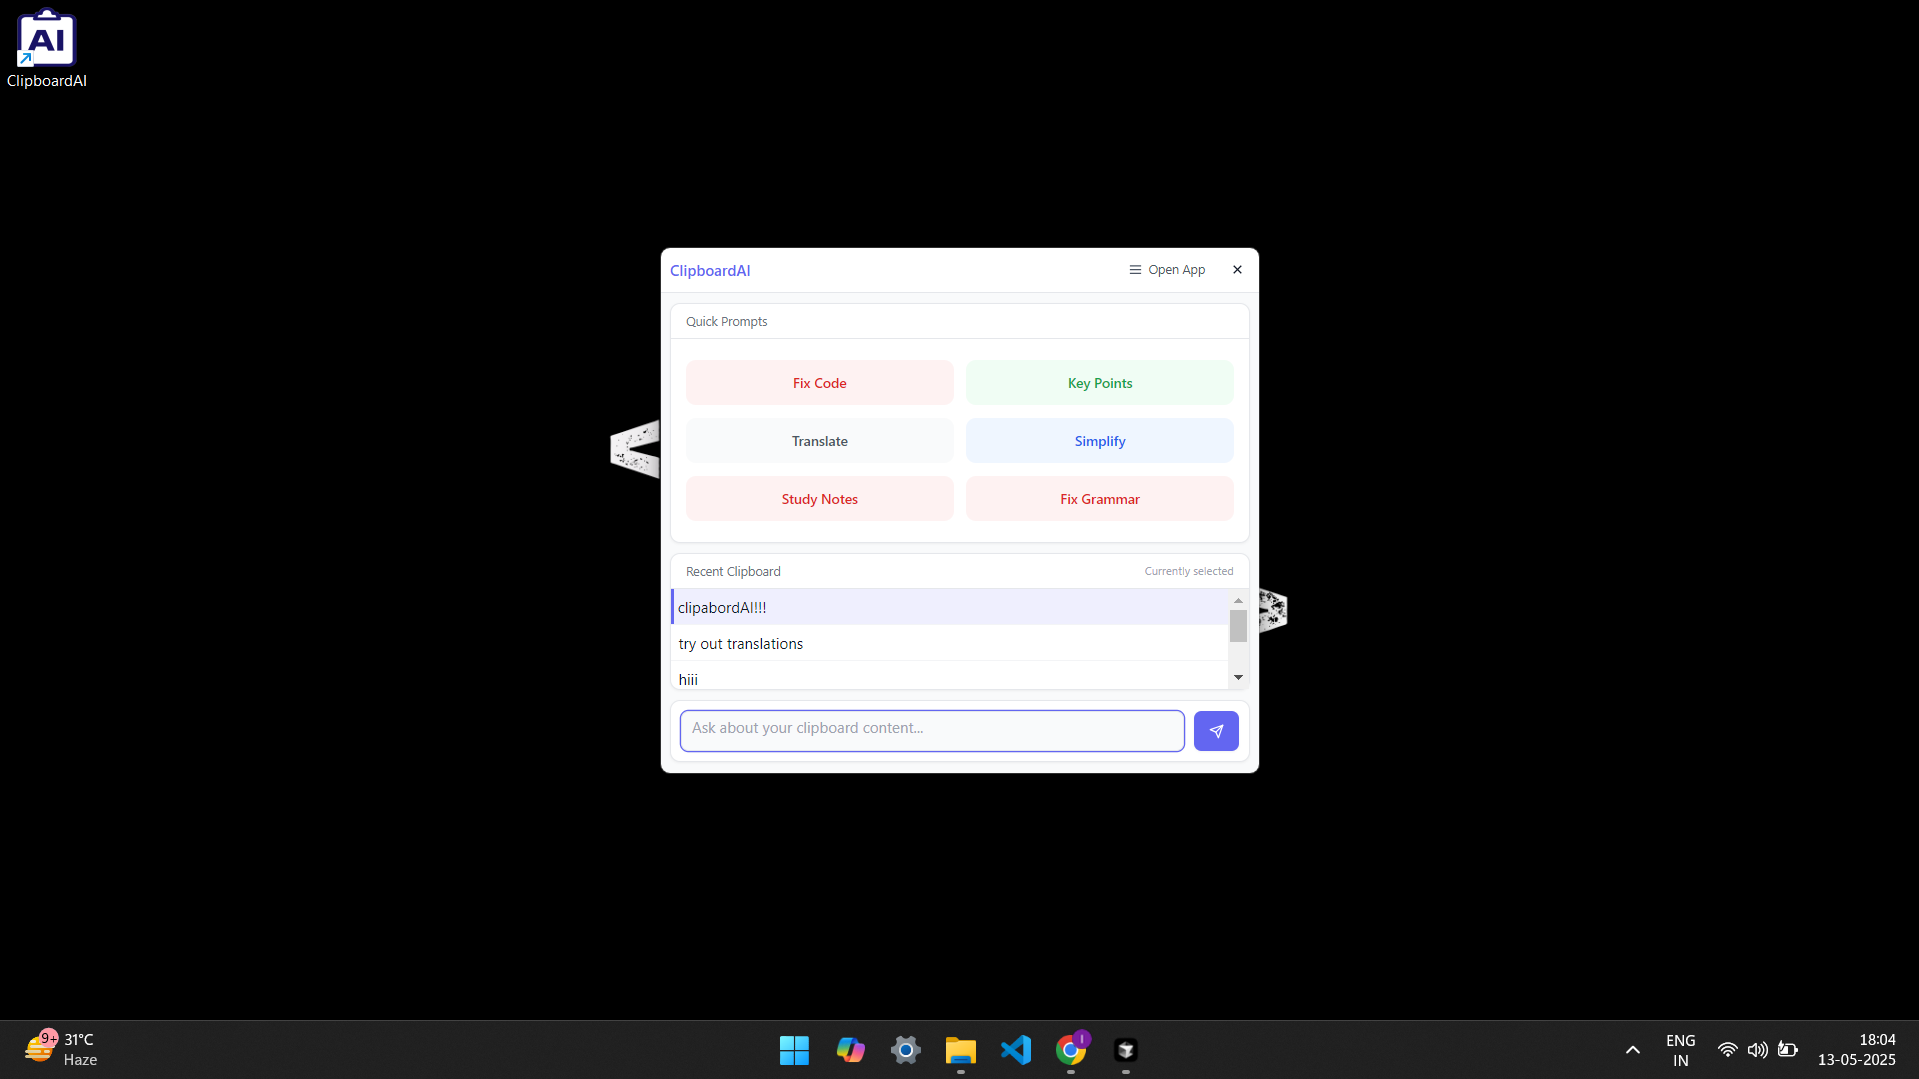Choose the Simplify quick prompt
Viewport: 1919px width, 1079px height.
[x=1099, y=441]
